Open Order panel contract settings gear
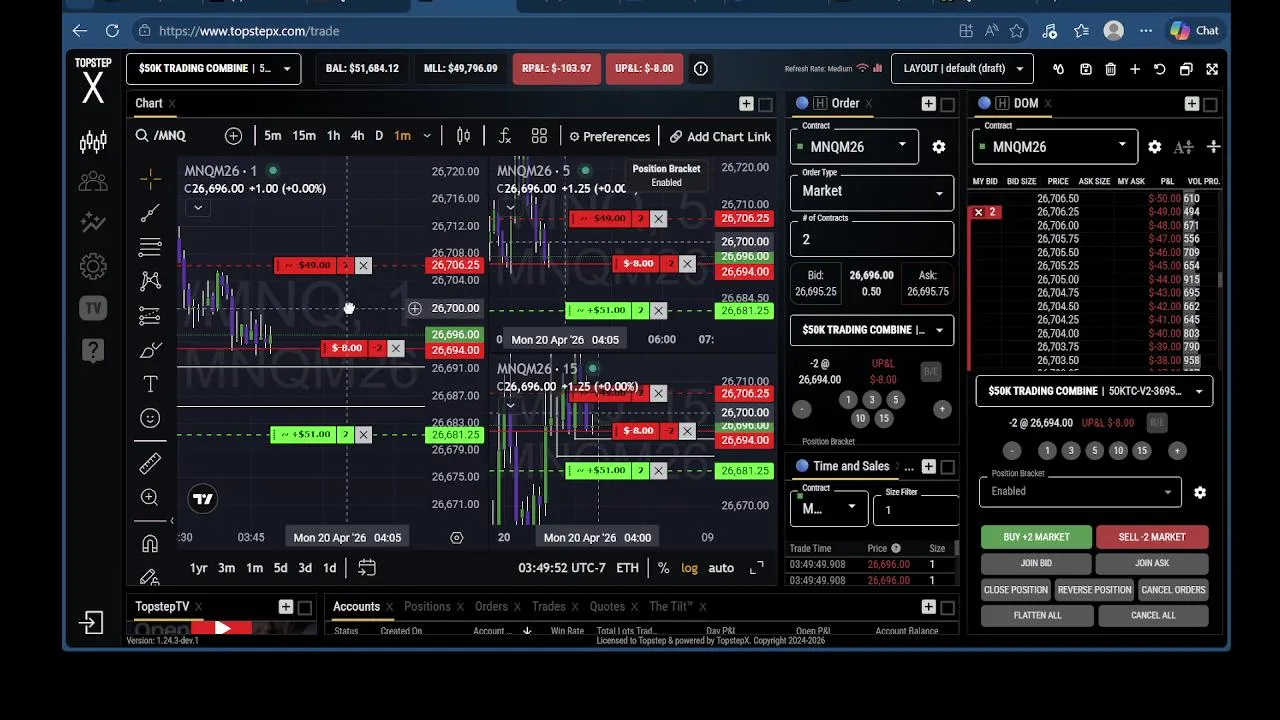Screen dimensions: 1280x720 [x=939, y=147]
